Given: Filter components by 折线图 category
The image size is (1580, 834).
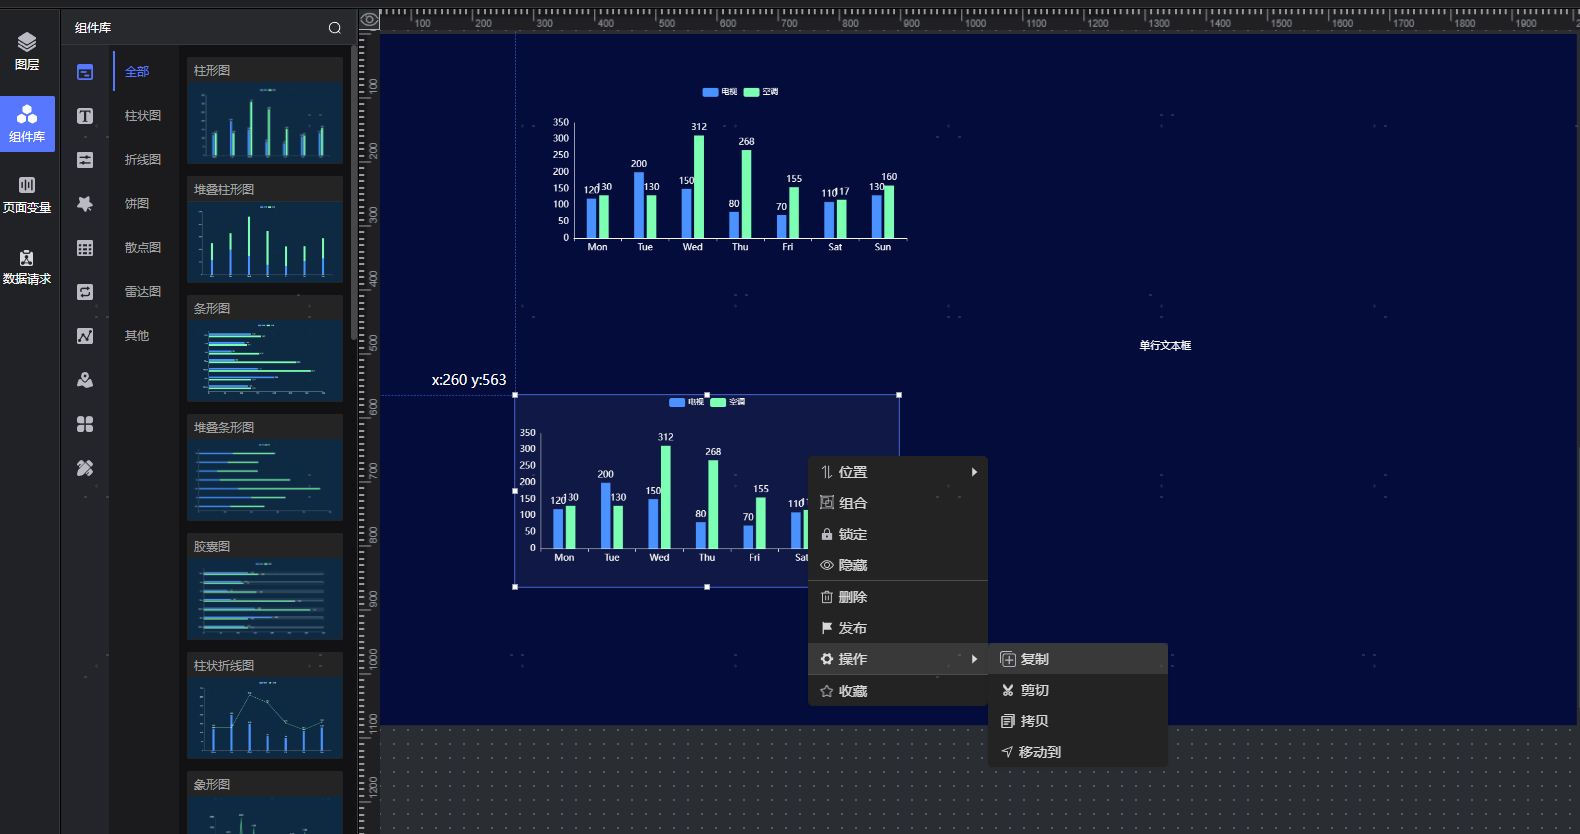Looking at the screenshot, I should tap(142, 160).
